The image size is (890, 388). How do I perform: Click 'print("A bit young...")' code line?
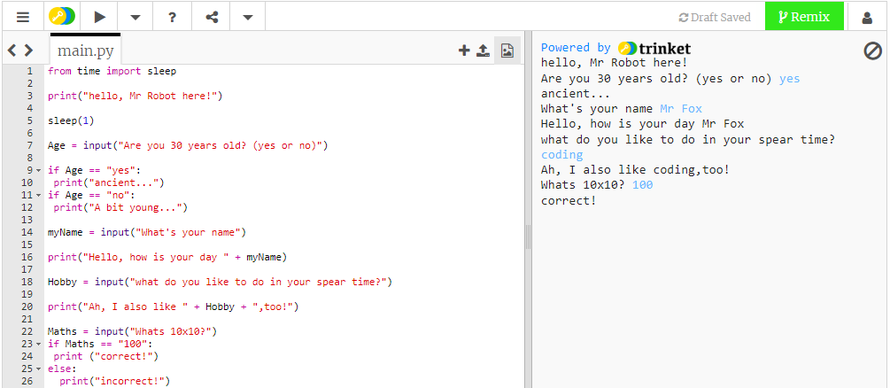click(120, 208)
